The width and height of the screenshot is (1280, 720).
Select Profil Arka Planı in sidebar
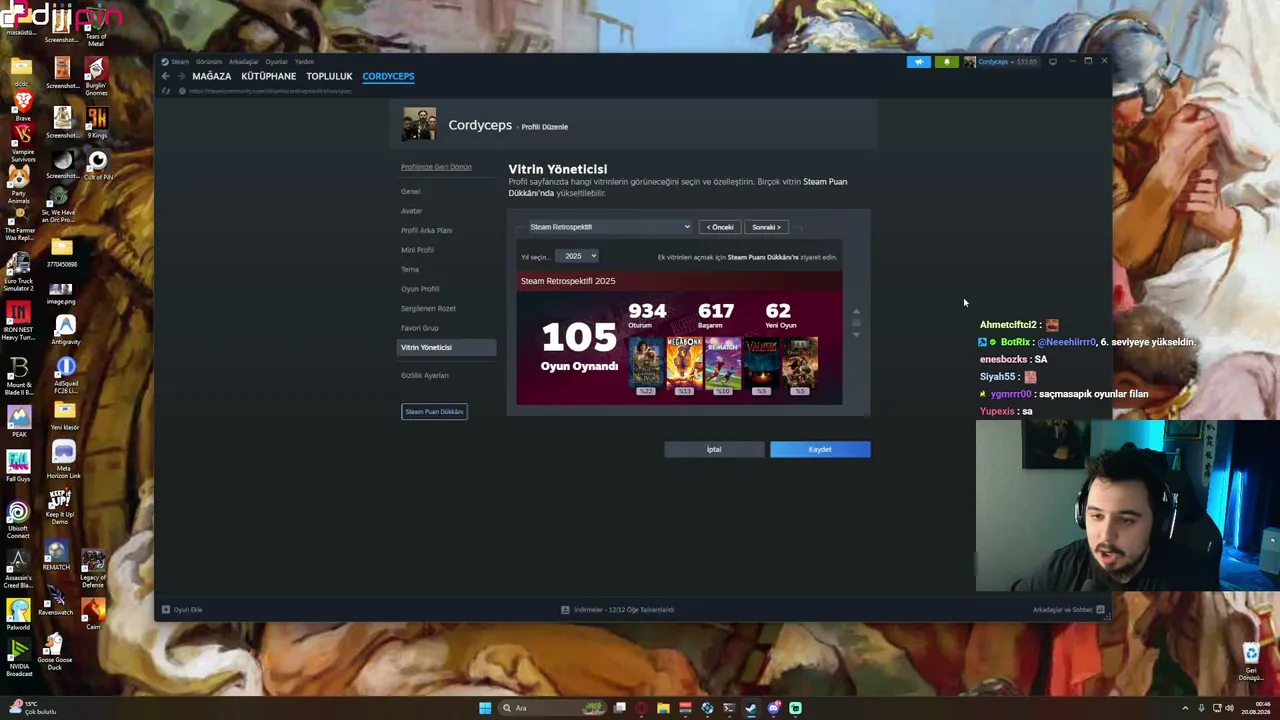click(426, 230)
